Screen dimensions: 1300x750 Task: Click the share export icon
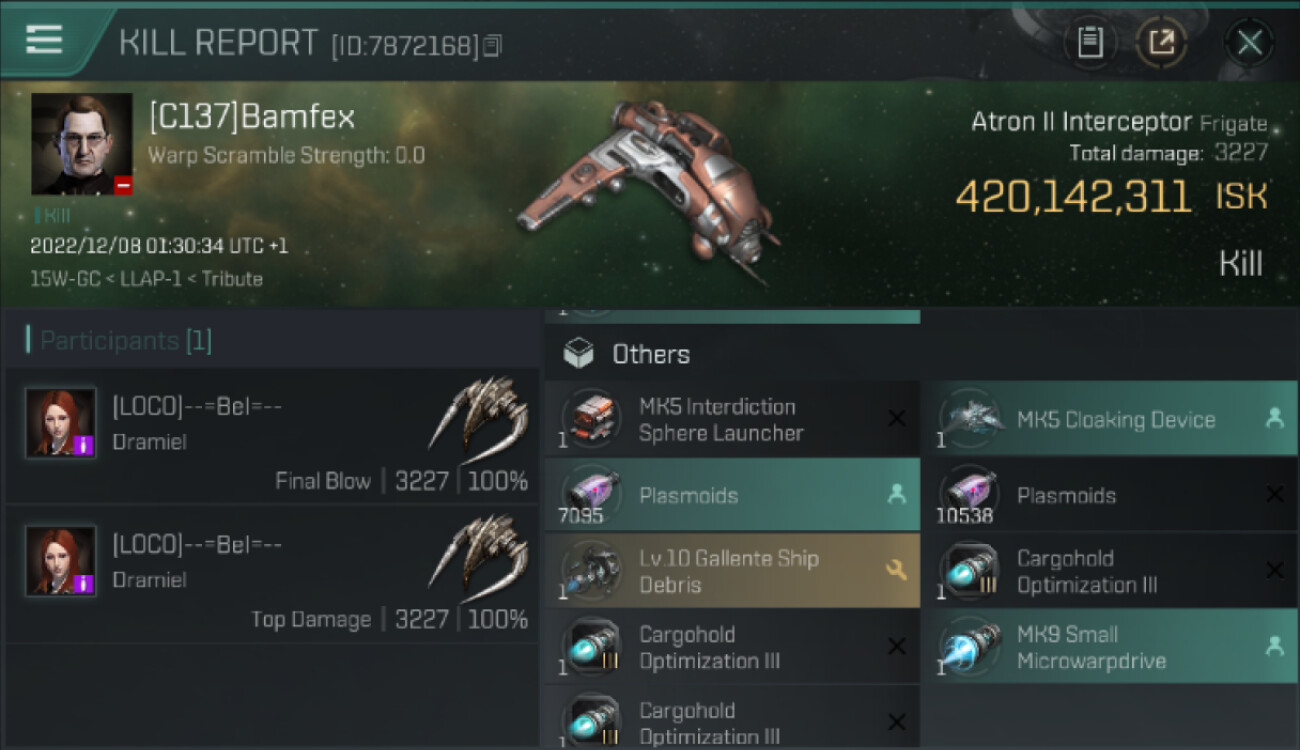coord(1161,42)
